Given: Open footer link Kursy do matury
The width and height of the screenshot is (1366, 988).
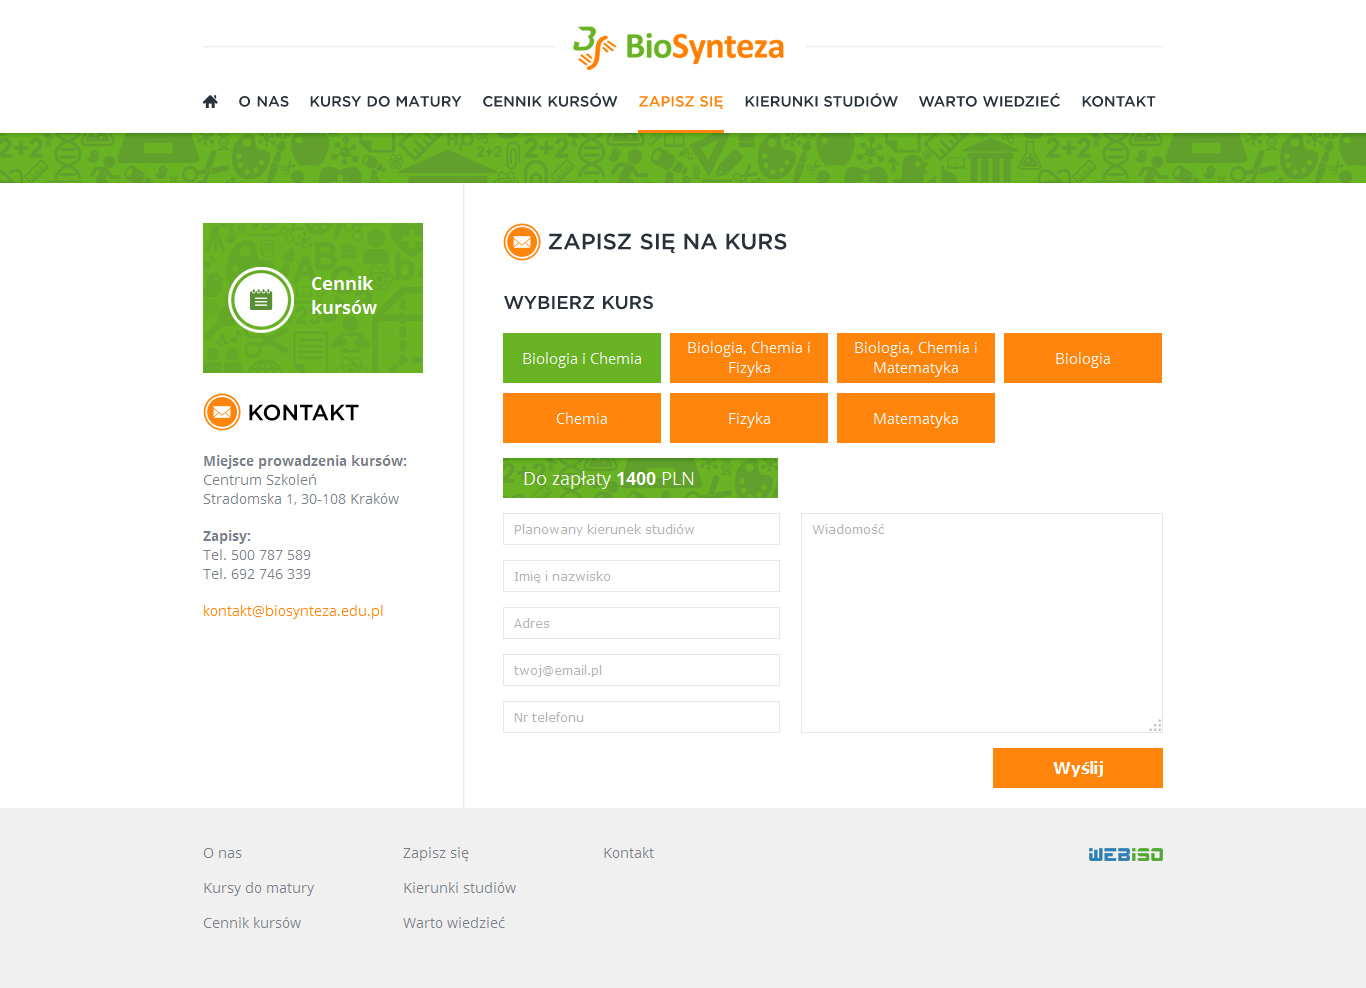Looking at the screenshot, I should [x=258, y=888].
